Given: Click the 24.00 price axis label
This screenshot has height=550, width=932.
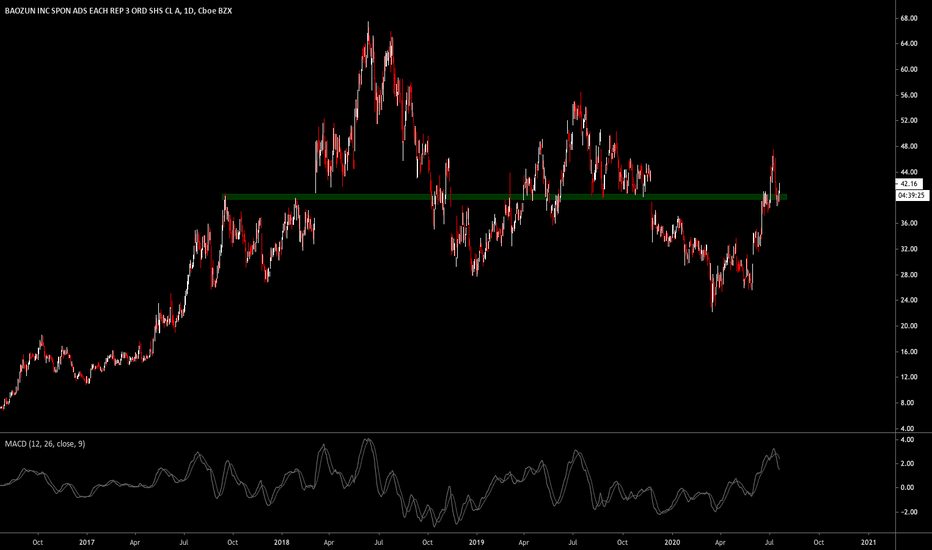Looking at the screenshot, I should point(908,300).
